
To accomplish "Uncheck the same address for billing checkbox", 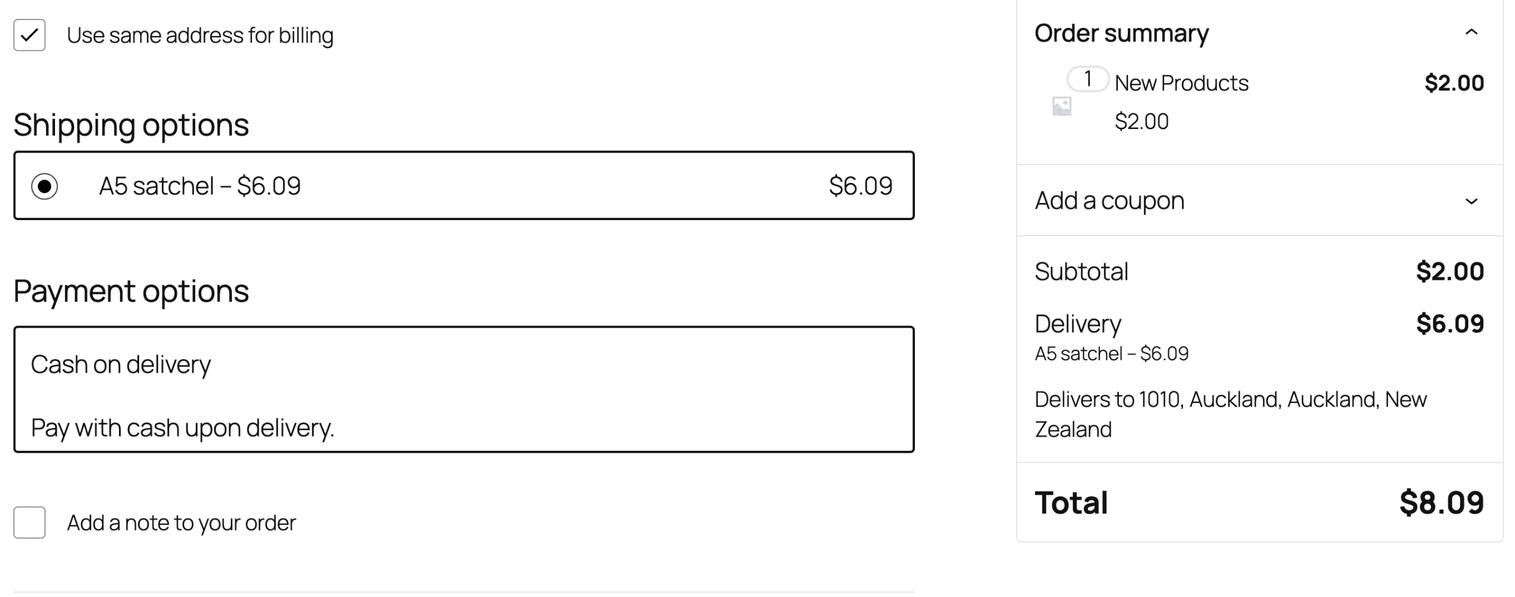I will pyautogui.click(x=30, y=35).
